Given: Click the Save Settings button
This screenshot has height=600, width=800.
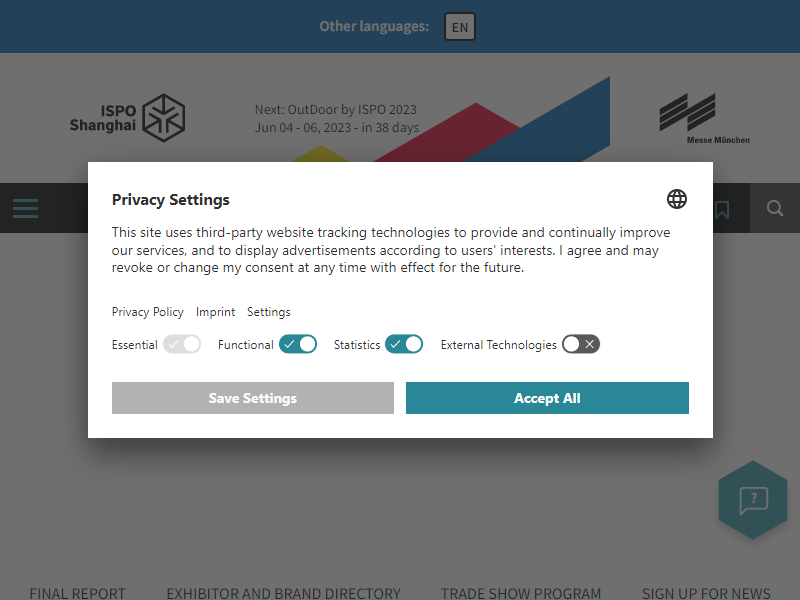Looking at the screenshot, I should click(x=253, y=398).
